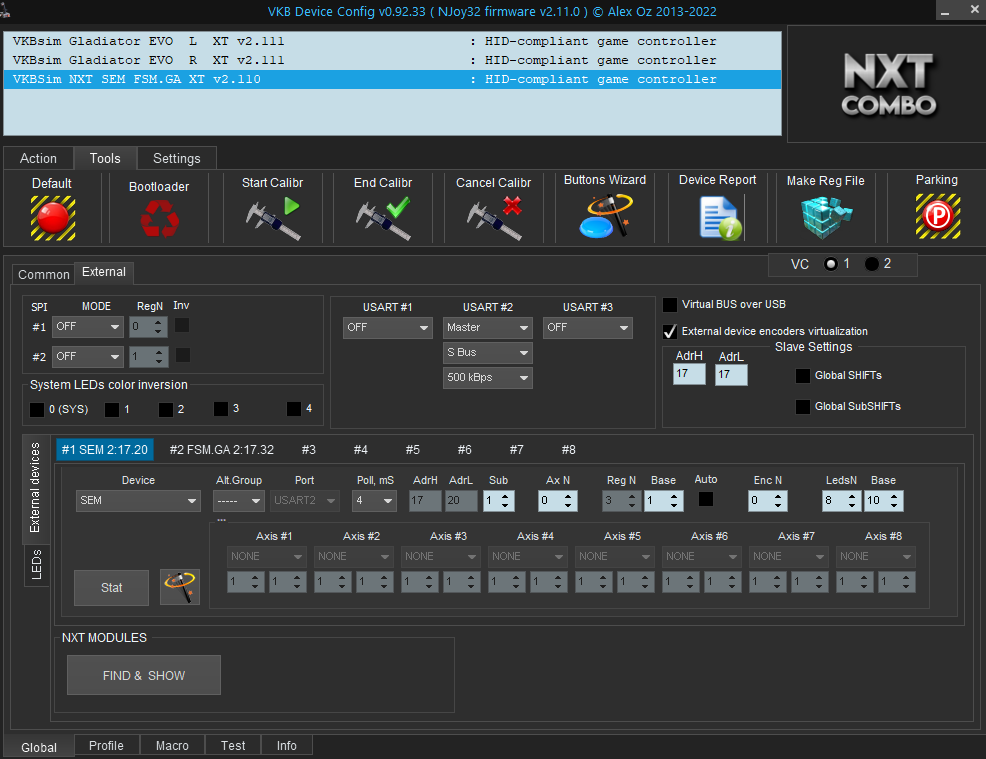Image resolution: width=986 pixels, height=759 pixels.
Task: Select VC radio option 1
Action: pos(831,264)
